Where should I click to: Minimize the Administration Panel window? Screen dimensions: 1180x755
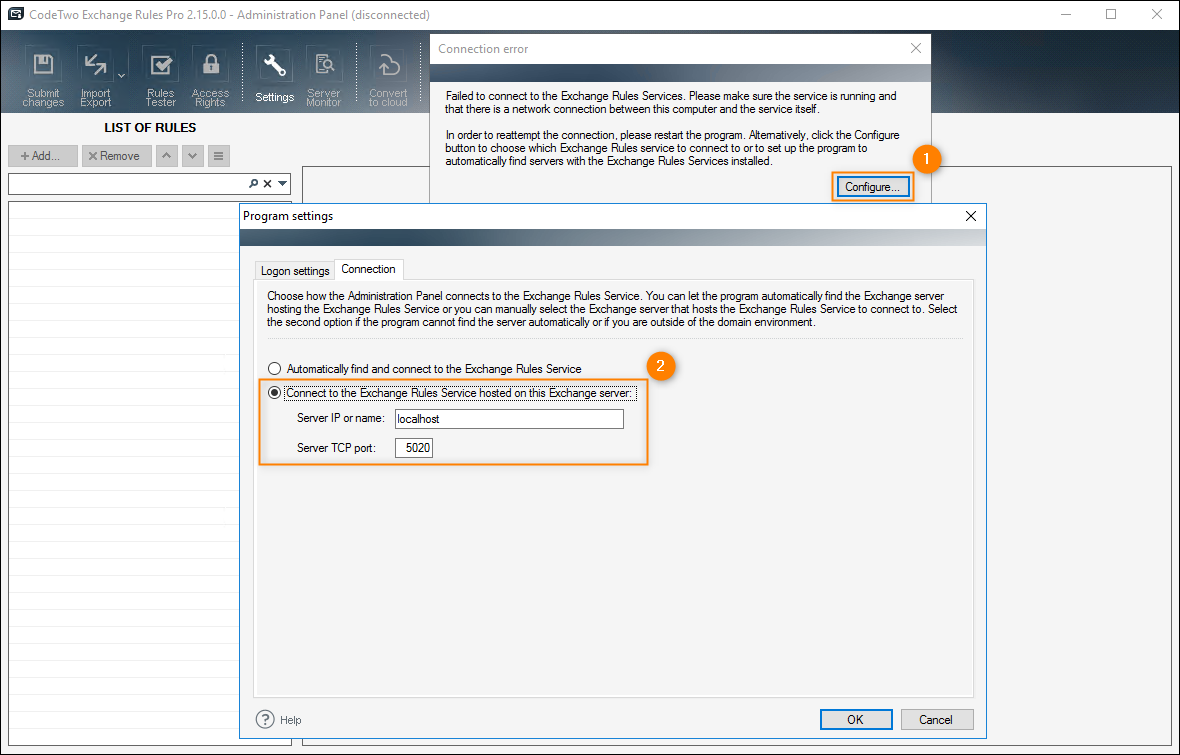click(1065, 14)
